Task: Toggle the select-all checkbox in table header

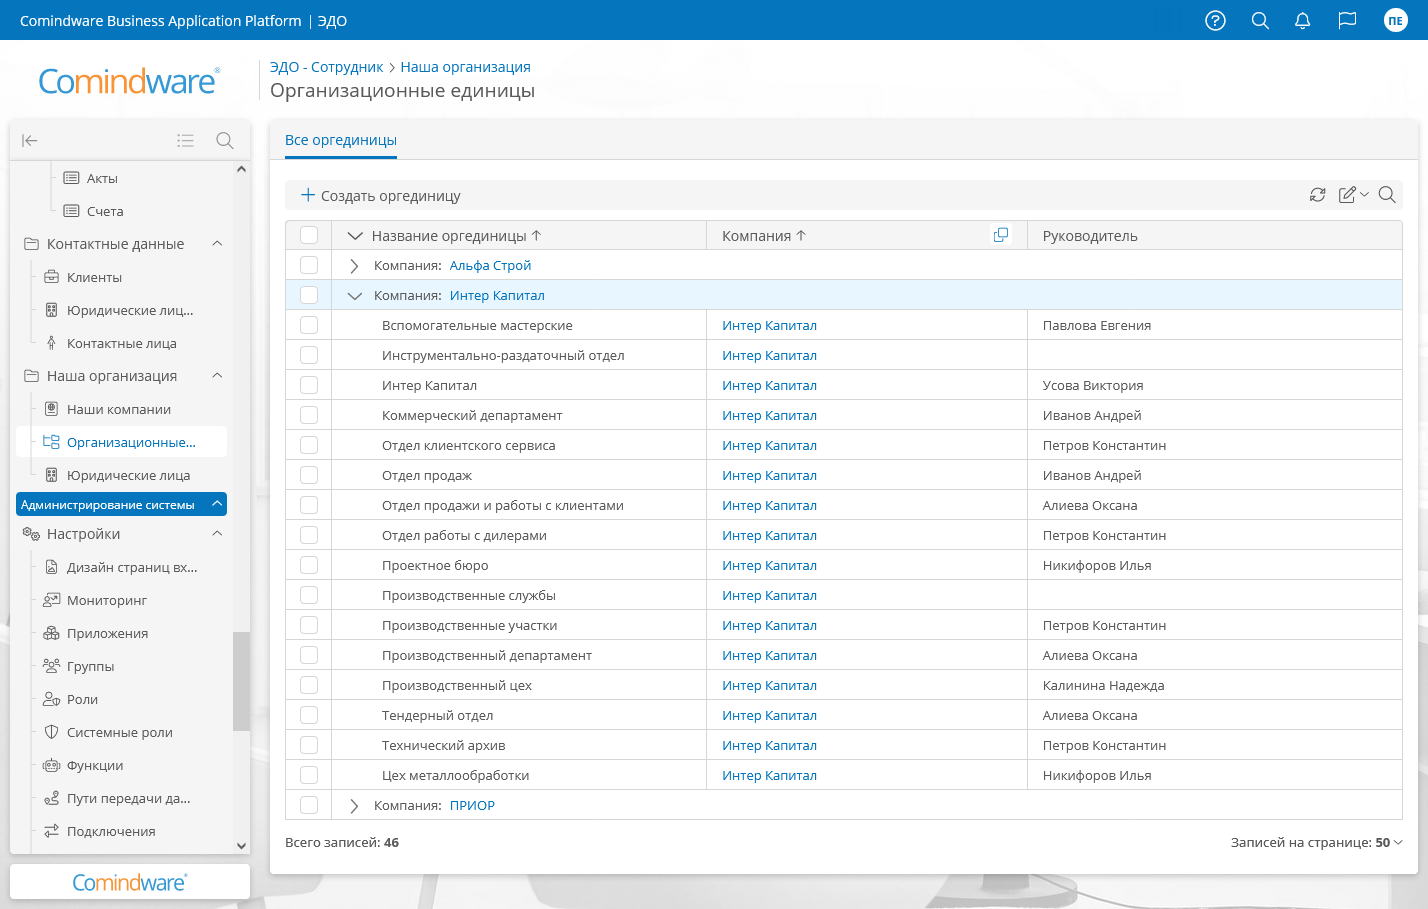Action: [x=309, y=235]
